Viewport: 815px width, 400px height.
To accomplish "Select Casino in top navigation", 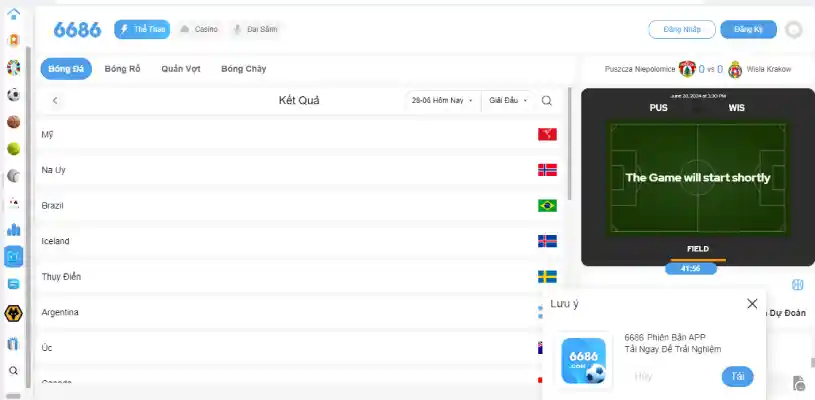I will point(199,30).
